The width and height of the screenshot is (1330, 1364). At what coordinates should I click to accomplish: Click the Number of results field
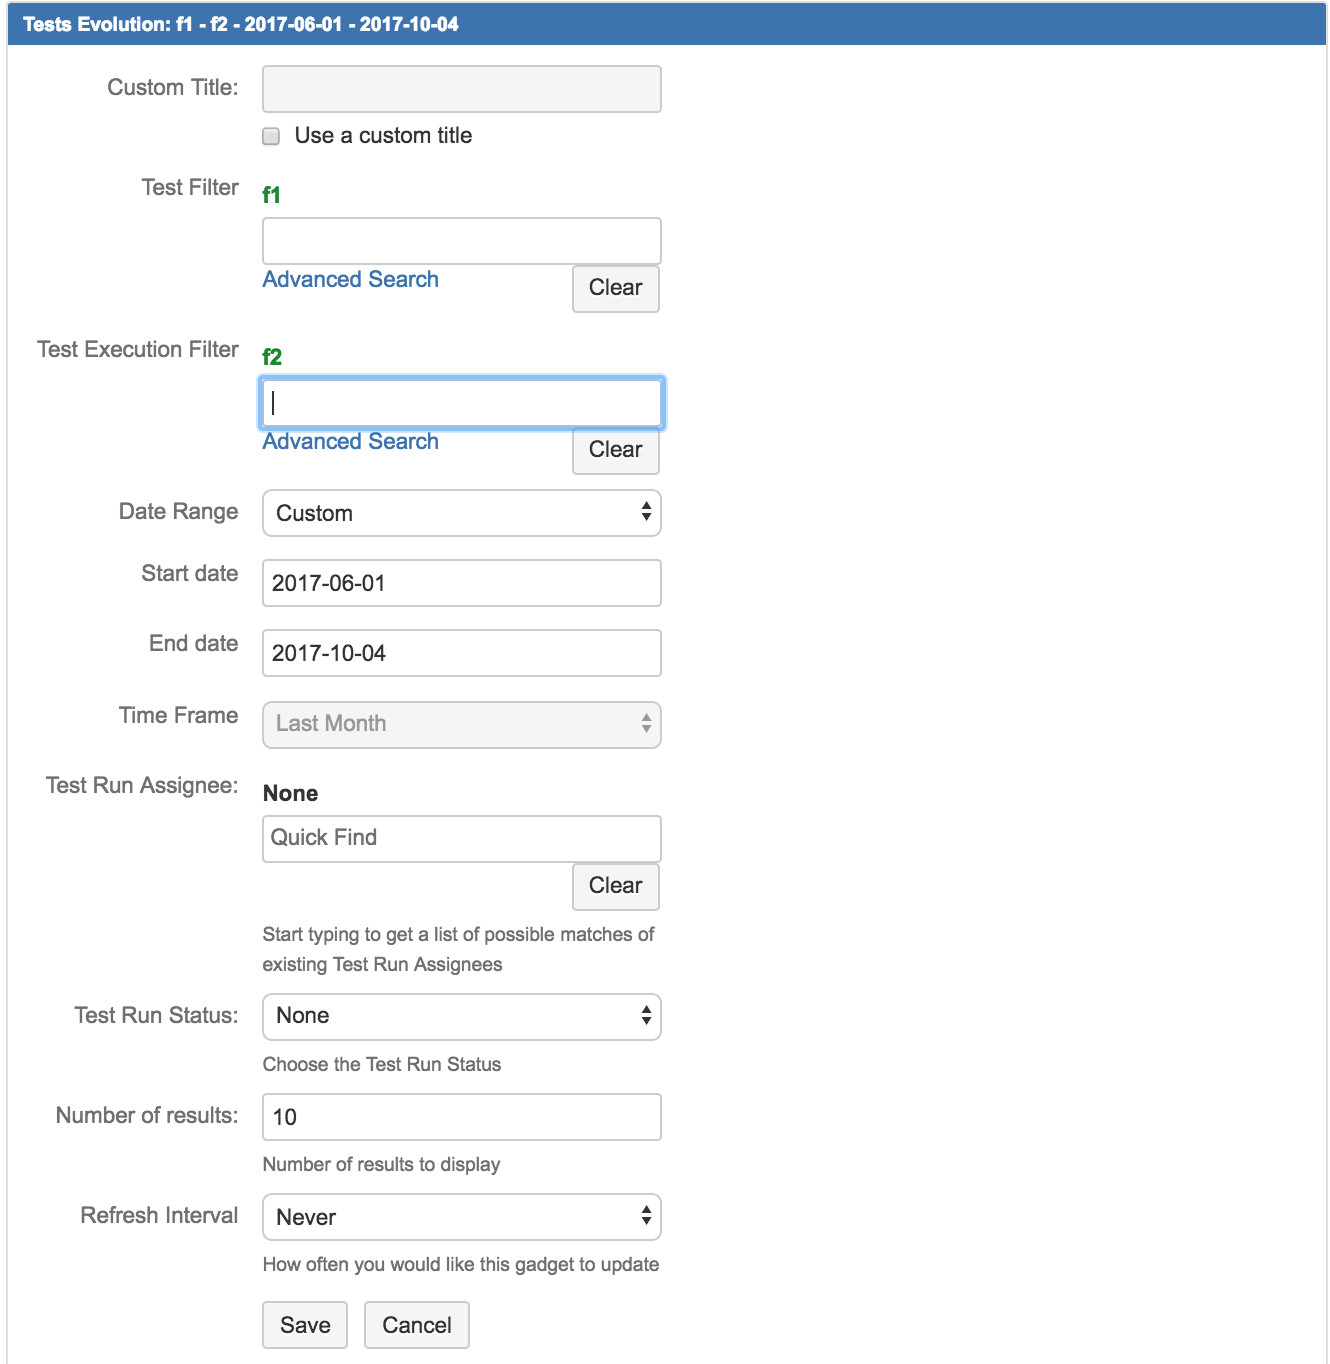[462, 1117]
